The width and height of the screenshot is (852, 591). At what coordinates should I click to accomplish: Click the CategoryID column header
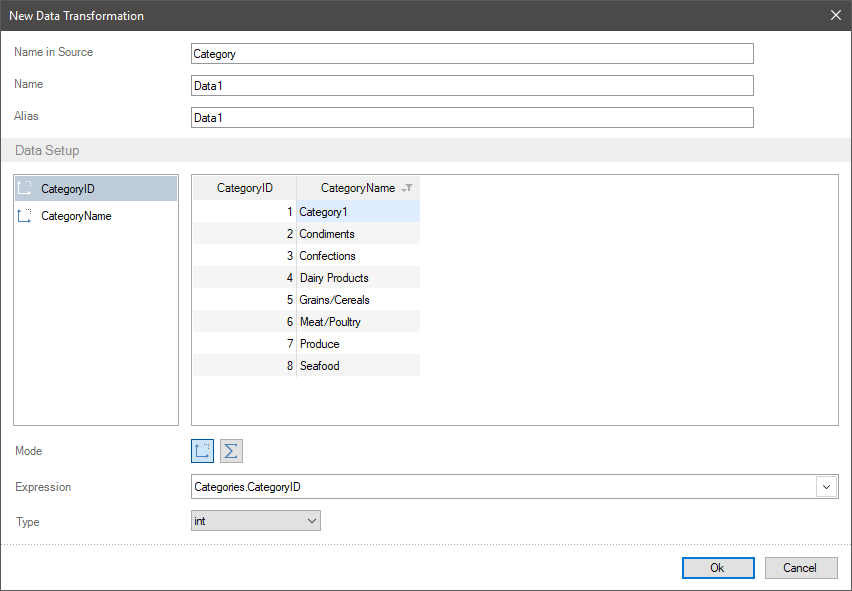[244, 188]
